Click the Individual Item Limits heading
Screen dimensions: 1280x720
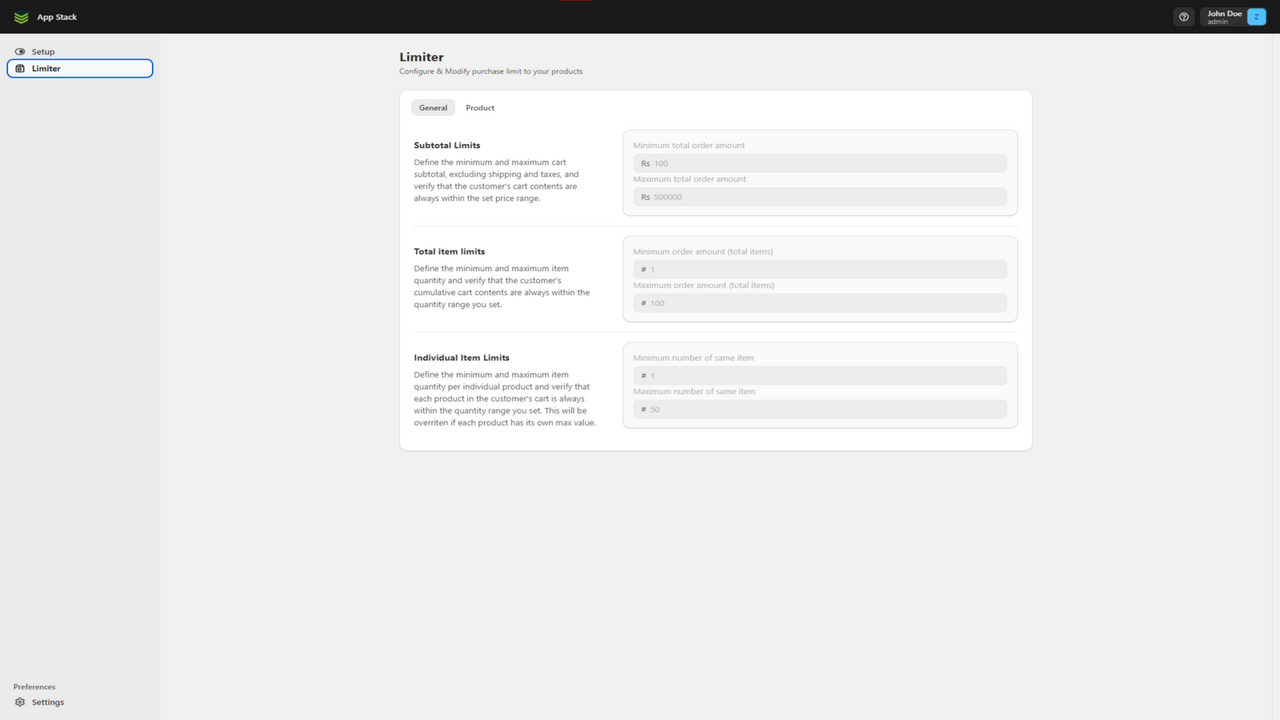462,358
